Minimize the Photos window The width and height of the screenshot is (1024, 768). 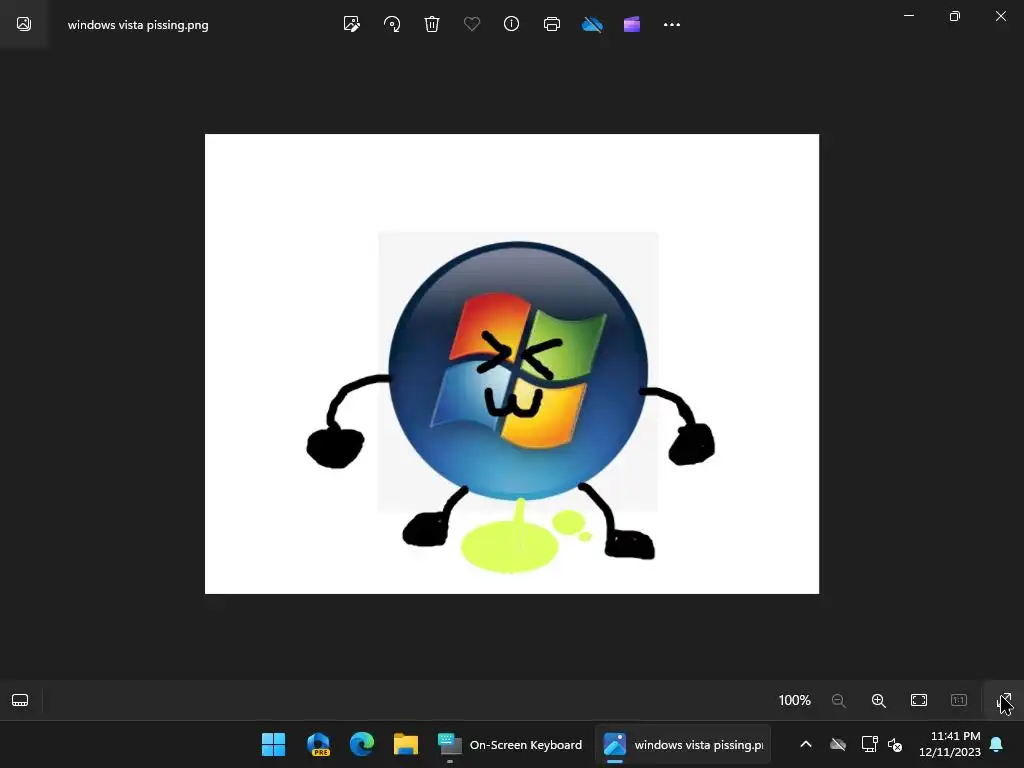click(908, 16)
